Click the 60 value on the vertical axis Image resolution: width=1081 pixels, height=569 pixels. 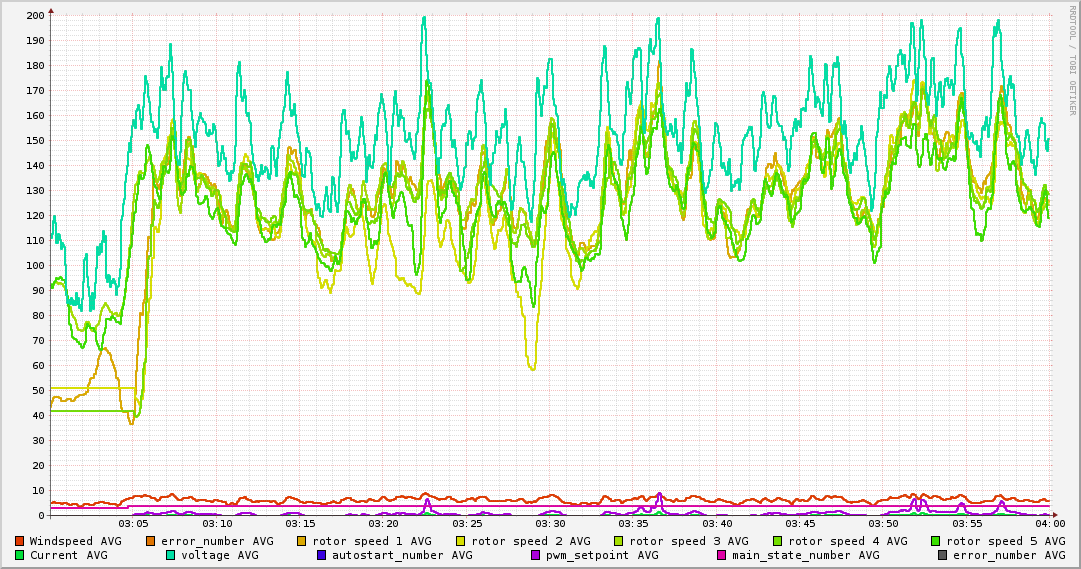pyautogui.click(x=38, y=366)
